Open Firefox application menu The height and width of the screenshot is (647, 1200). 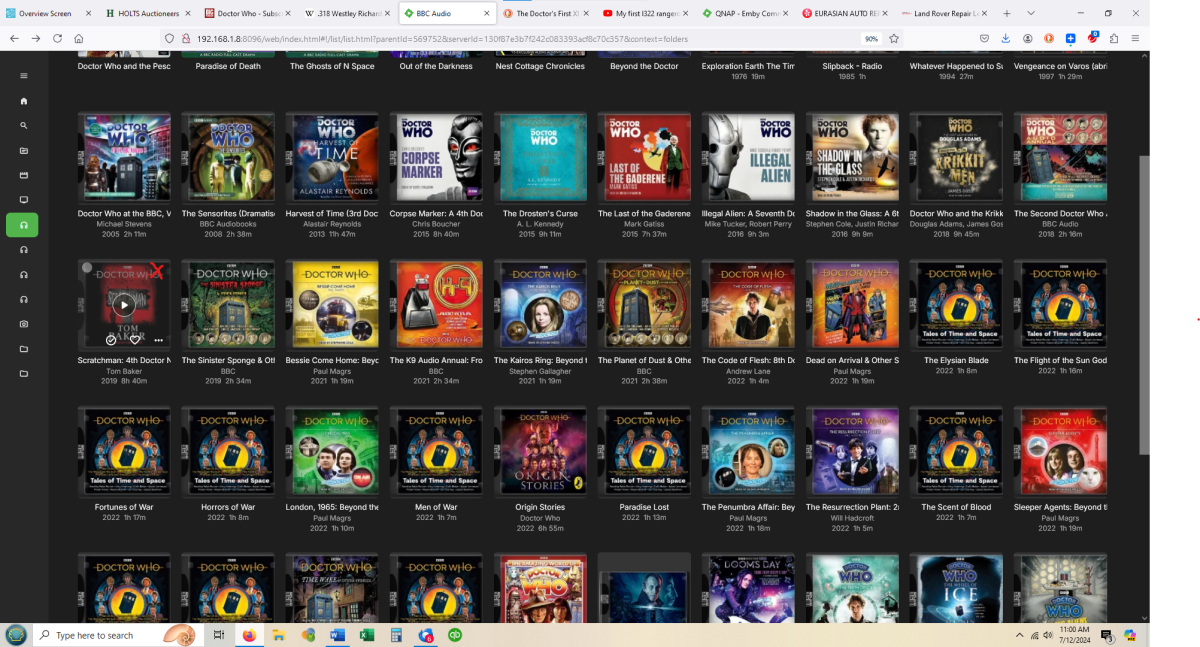1135,38
